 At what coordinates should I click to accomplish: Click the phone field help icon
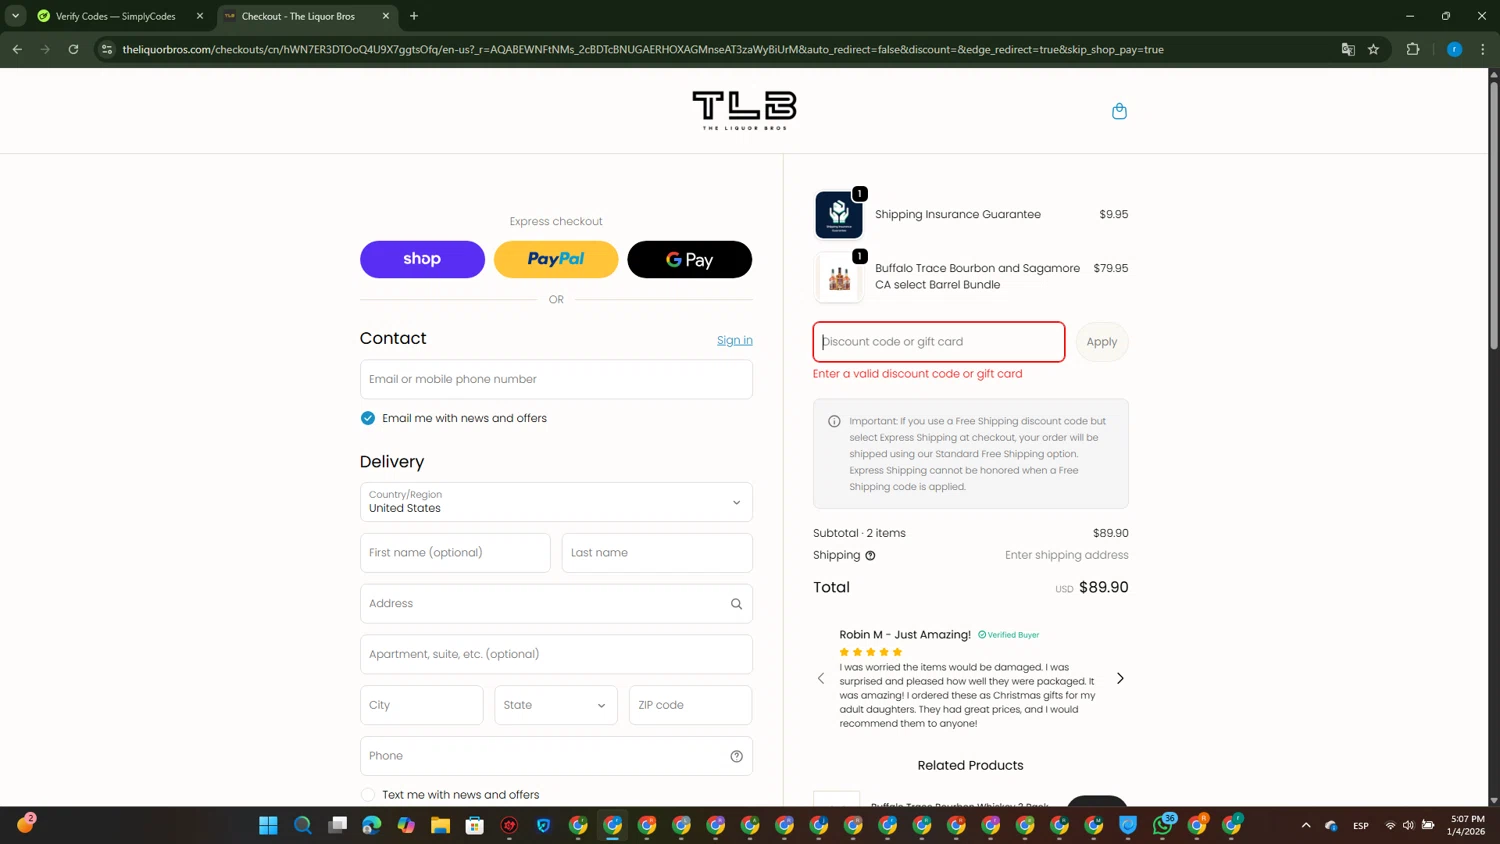tap(736, 756)
